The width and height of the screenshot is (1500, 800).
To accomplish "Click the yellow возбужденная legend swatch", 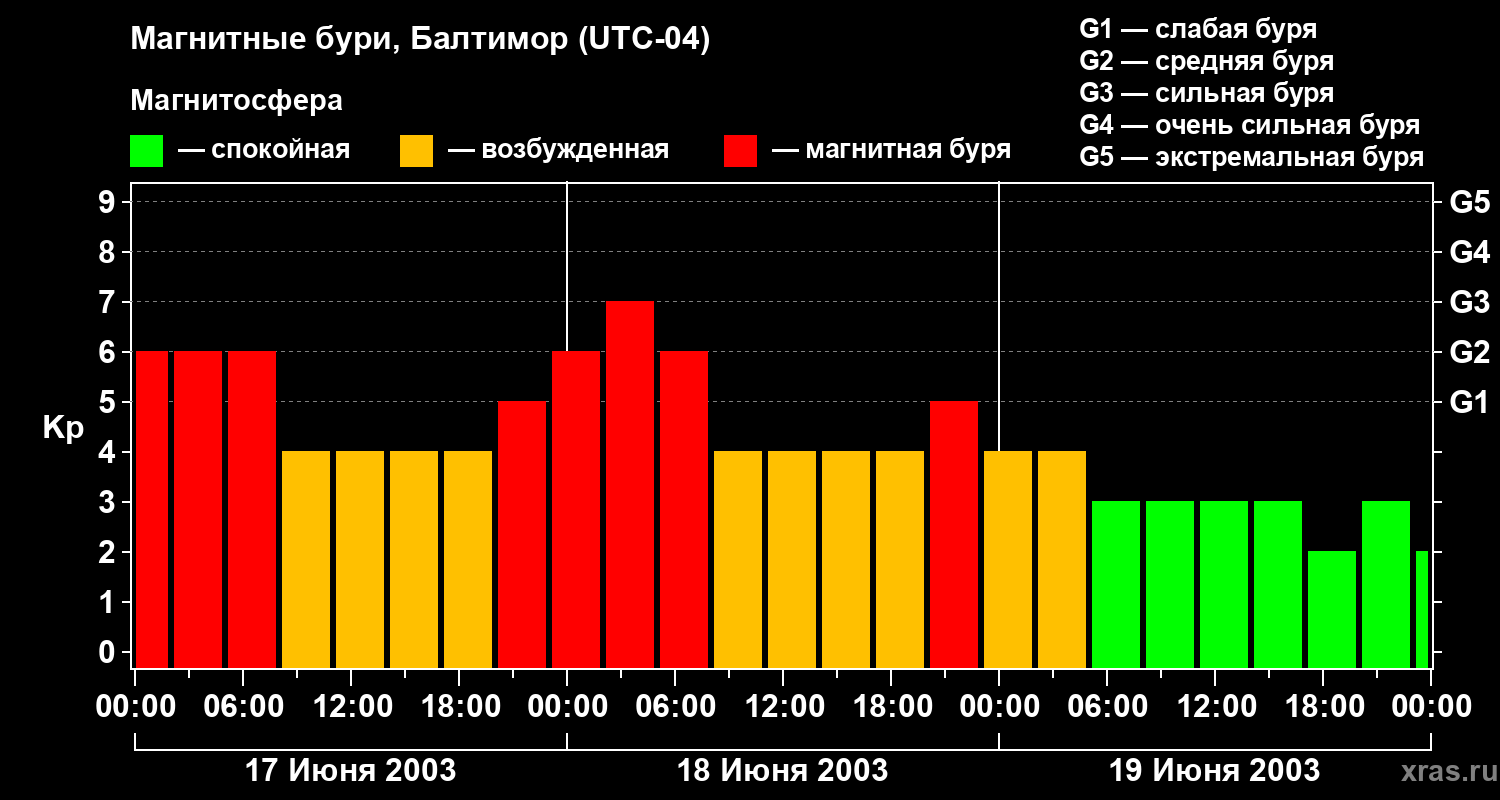I will tap(416, 151).
